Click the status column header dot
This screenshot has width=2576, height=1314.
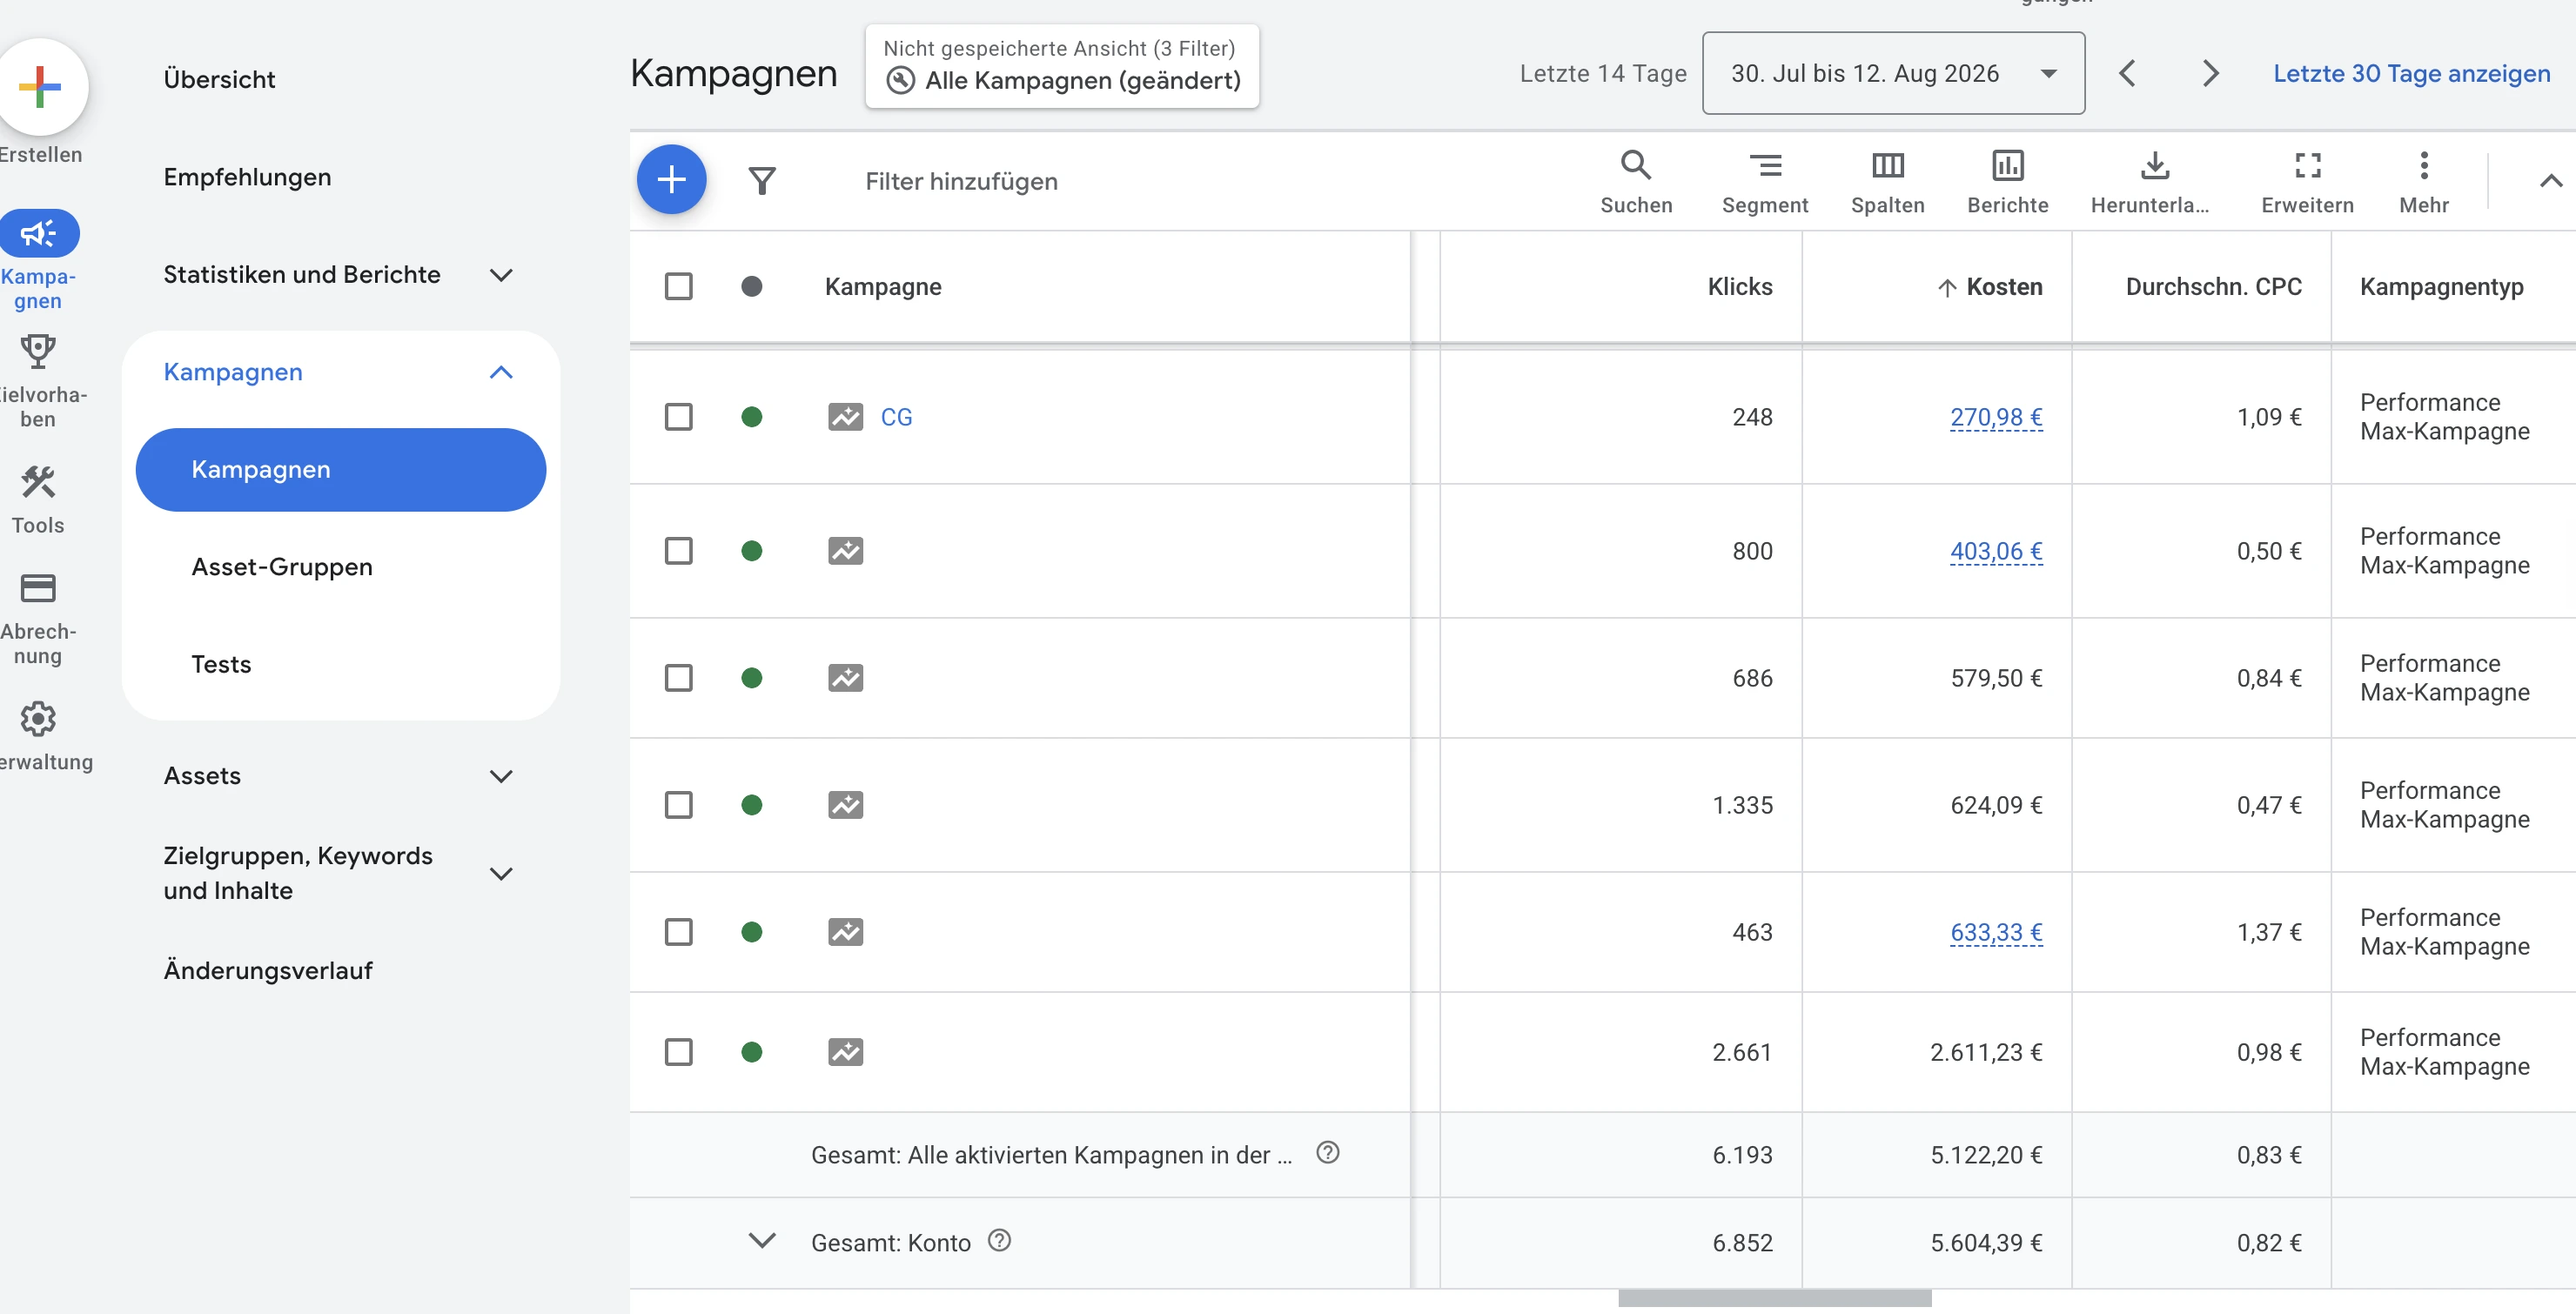(x=752, y=287)
